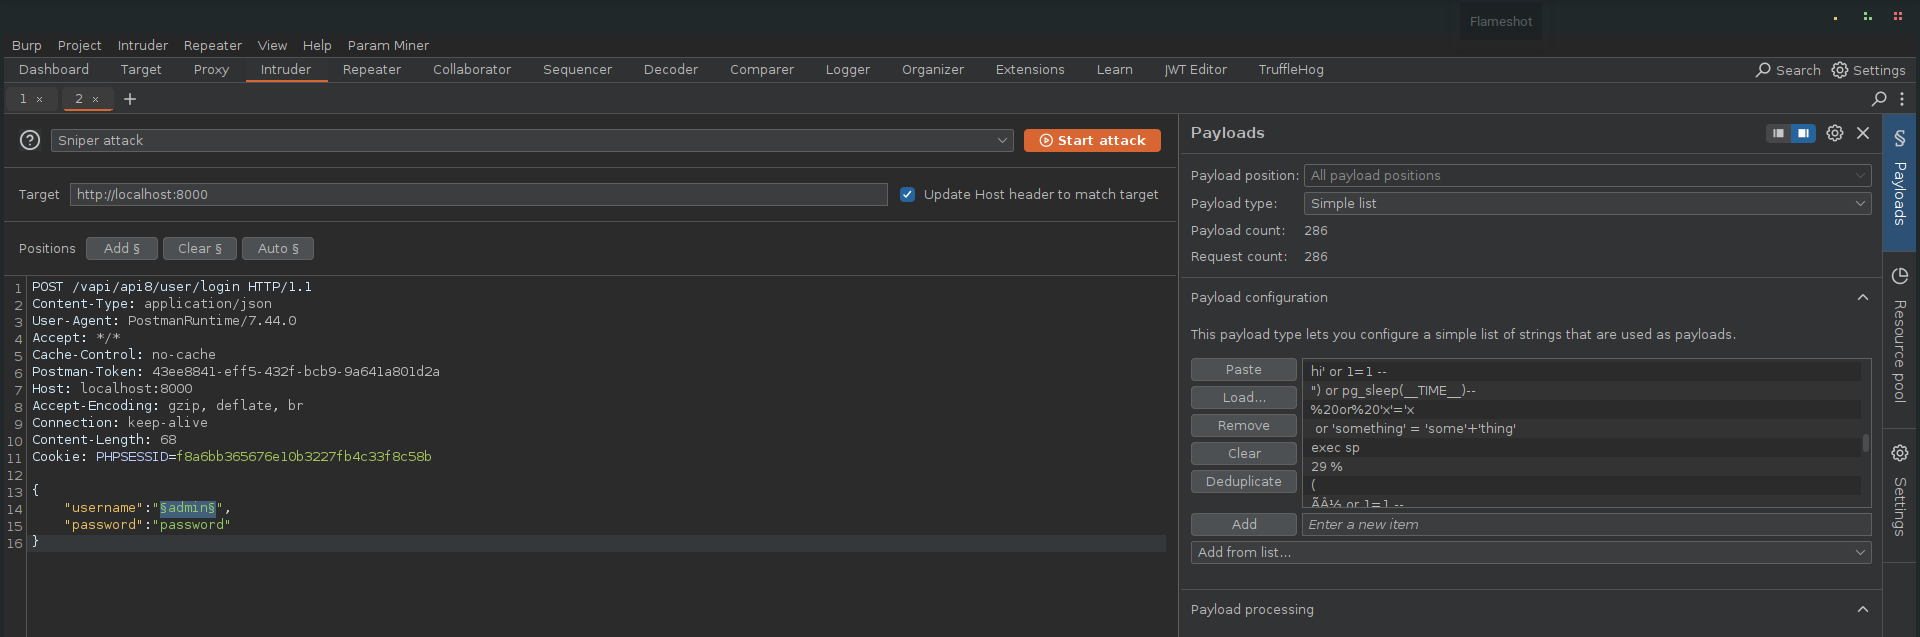Open the Sniper attack type dropdown
The height and width of the screenshot is (637, 1920).
[x=532, y=141]
